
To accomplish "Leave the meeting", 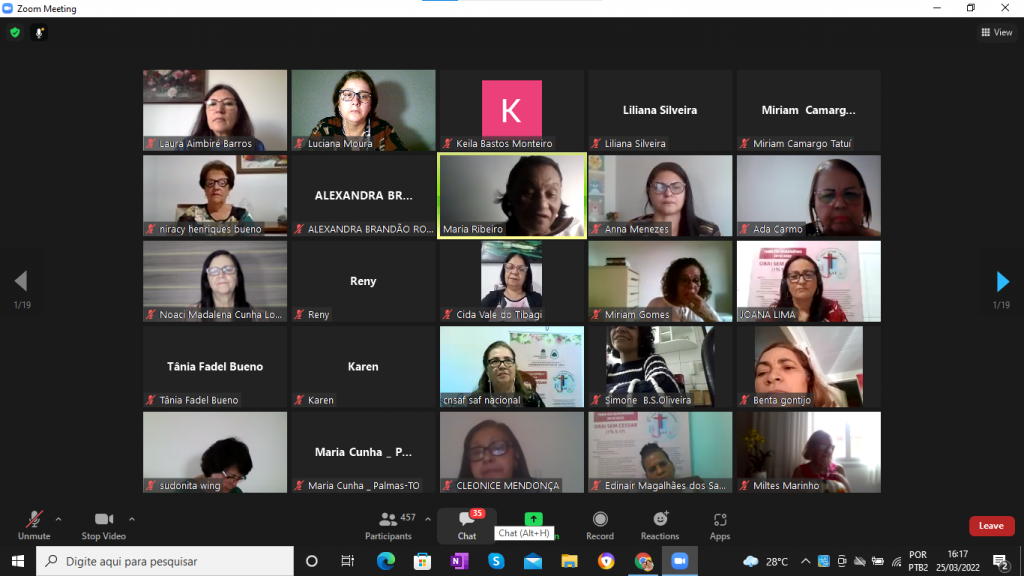I will pyautogui.click(x=991, y=526).
